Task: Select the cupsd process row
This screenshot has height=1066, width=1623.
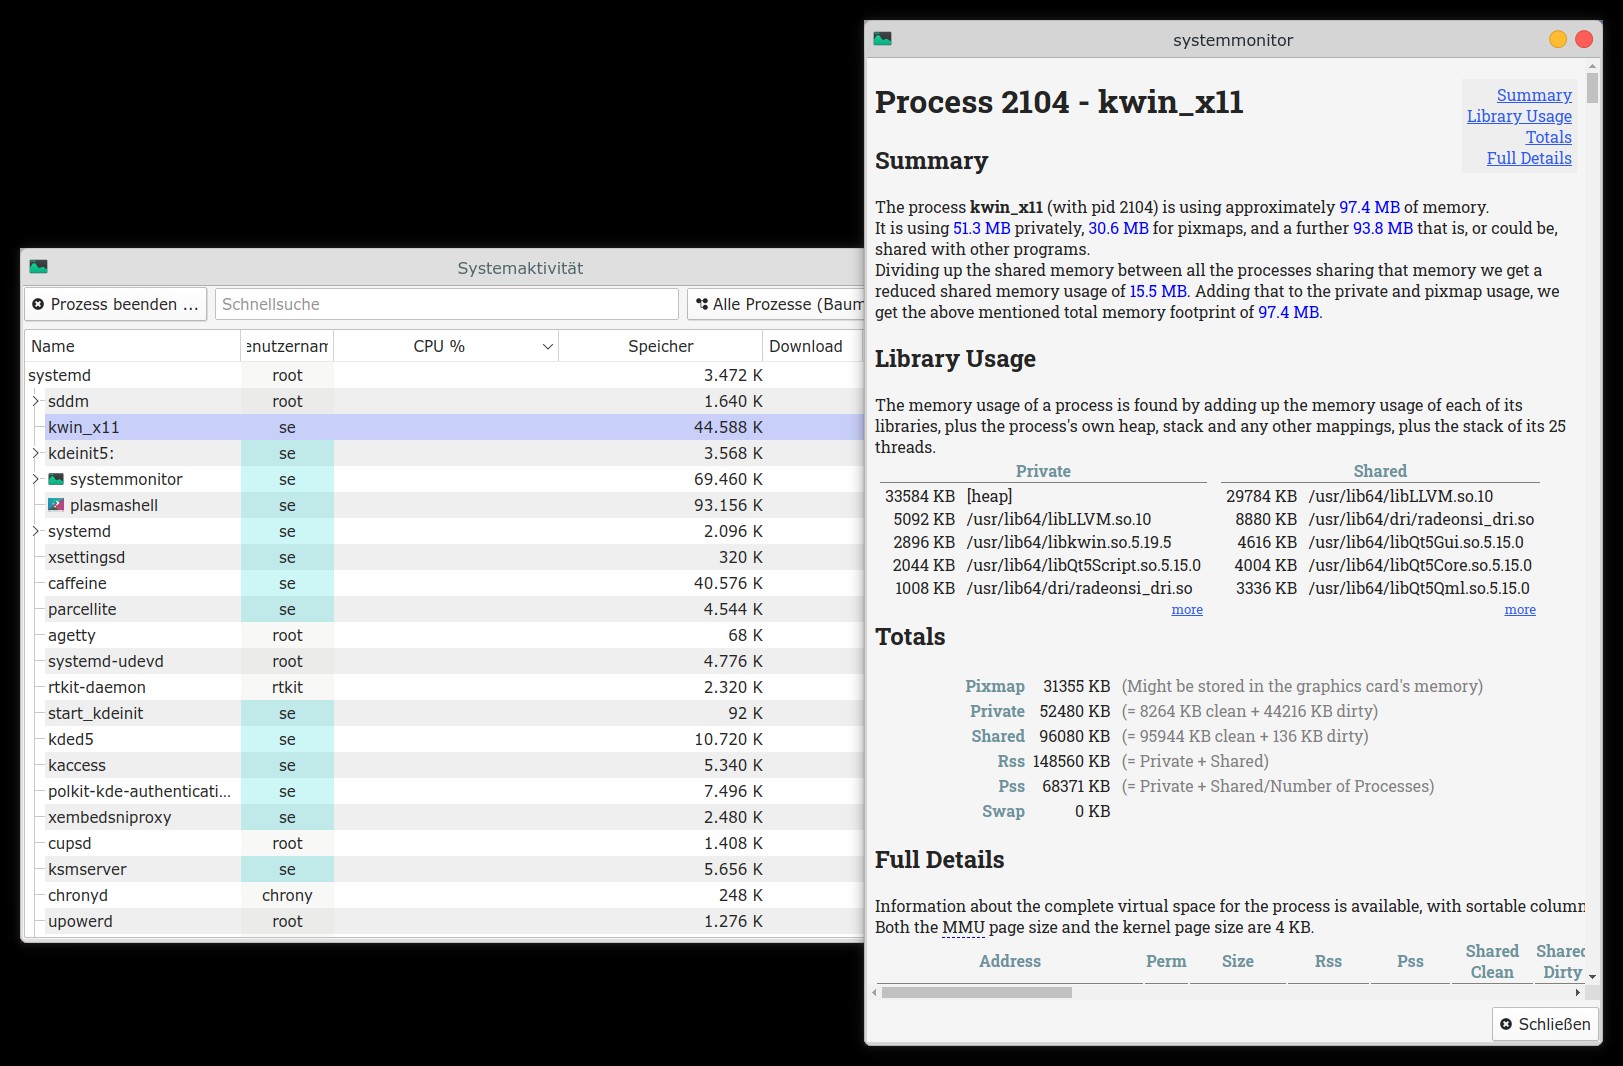Action: (x=443, y=843)
